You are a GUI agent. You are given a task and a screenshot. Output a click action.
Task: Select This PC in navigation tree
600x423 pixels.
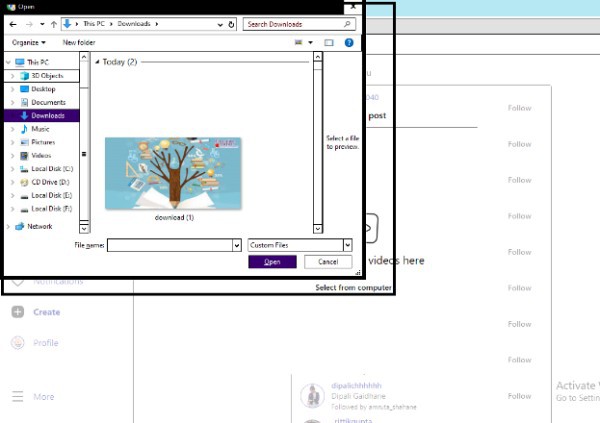point(38,62)
